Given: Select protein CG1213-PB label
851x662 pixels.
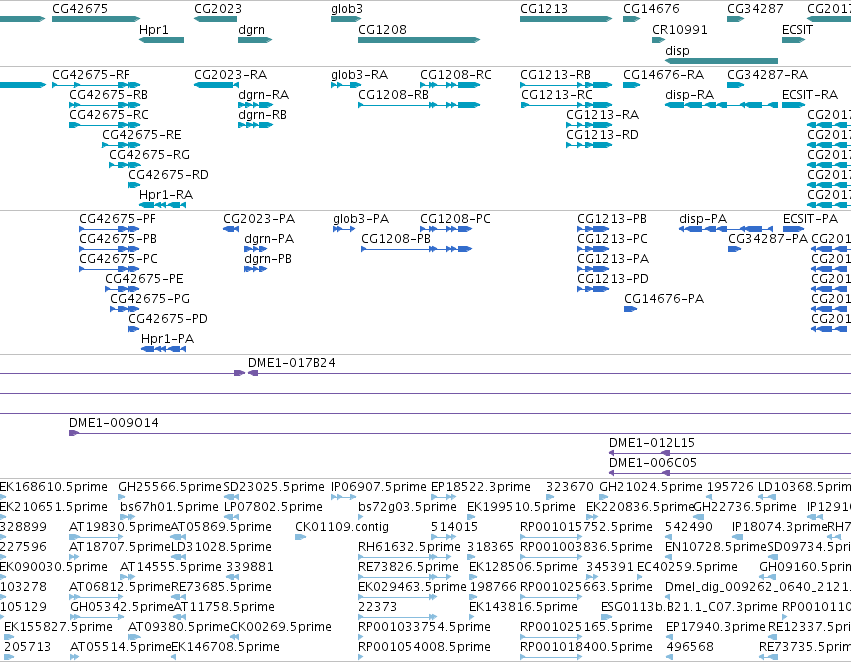Looking at the screenshot, I should pos(612,219).
